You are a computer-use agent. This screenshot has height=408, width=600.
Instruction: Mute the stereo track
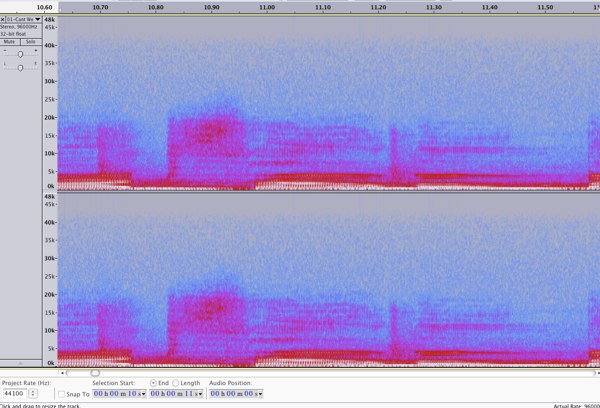(x=10, y=42)
